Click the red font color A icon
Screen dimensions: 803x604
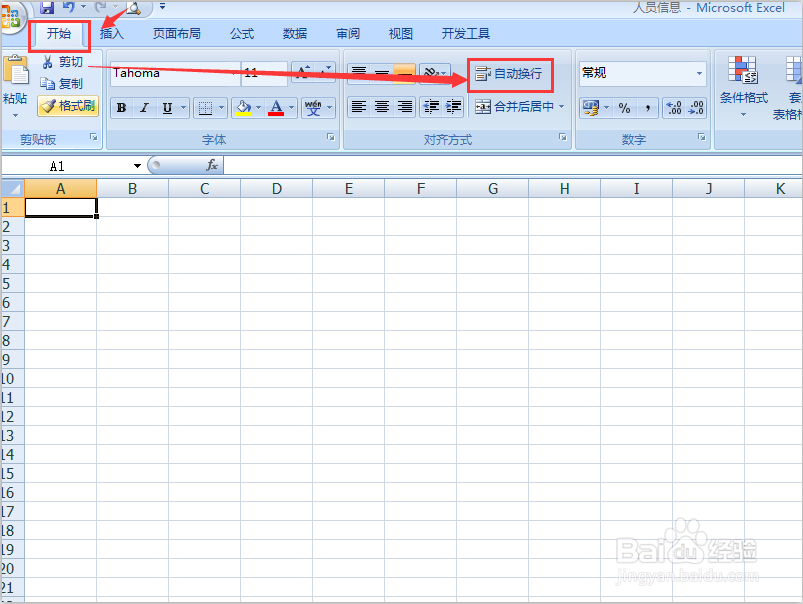click(276, 108)
